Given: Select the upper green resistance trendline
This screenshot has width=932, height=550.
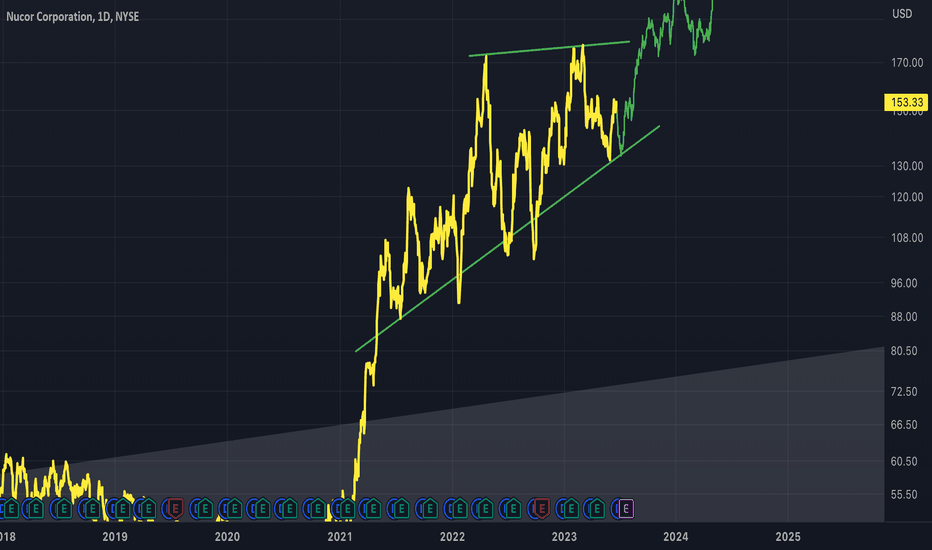Looking at the screenshot, I should click(x=549, y=49).
